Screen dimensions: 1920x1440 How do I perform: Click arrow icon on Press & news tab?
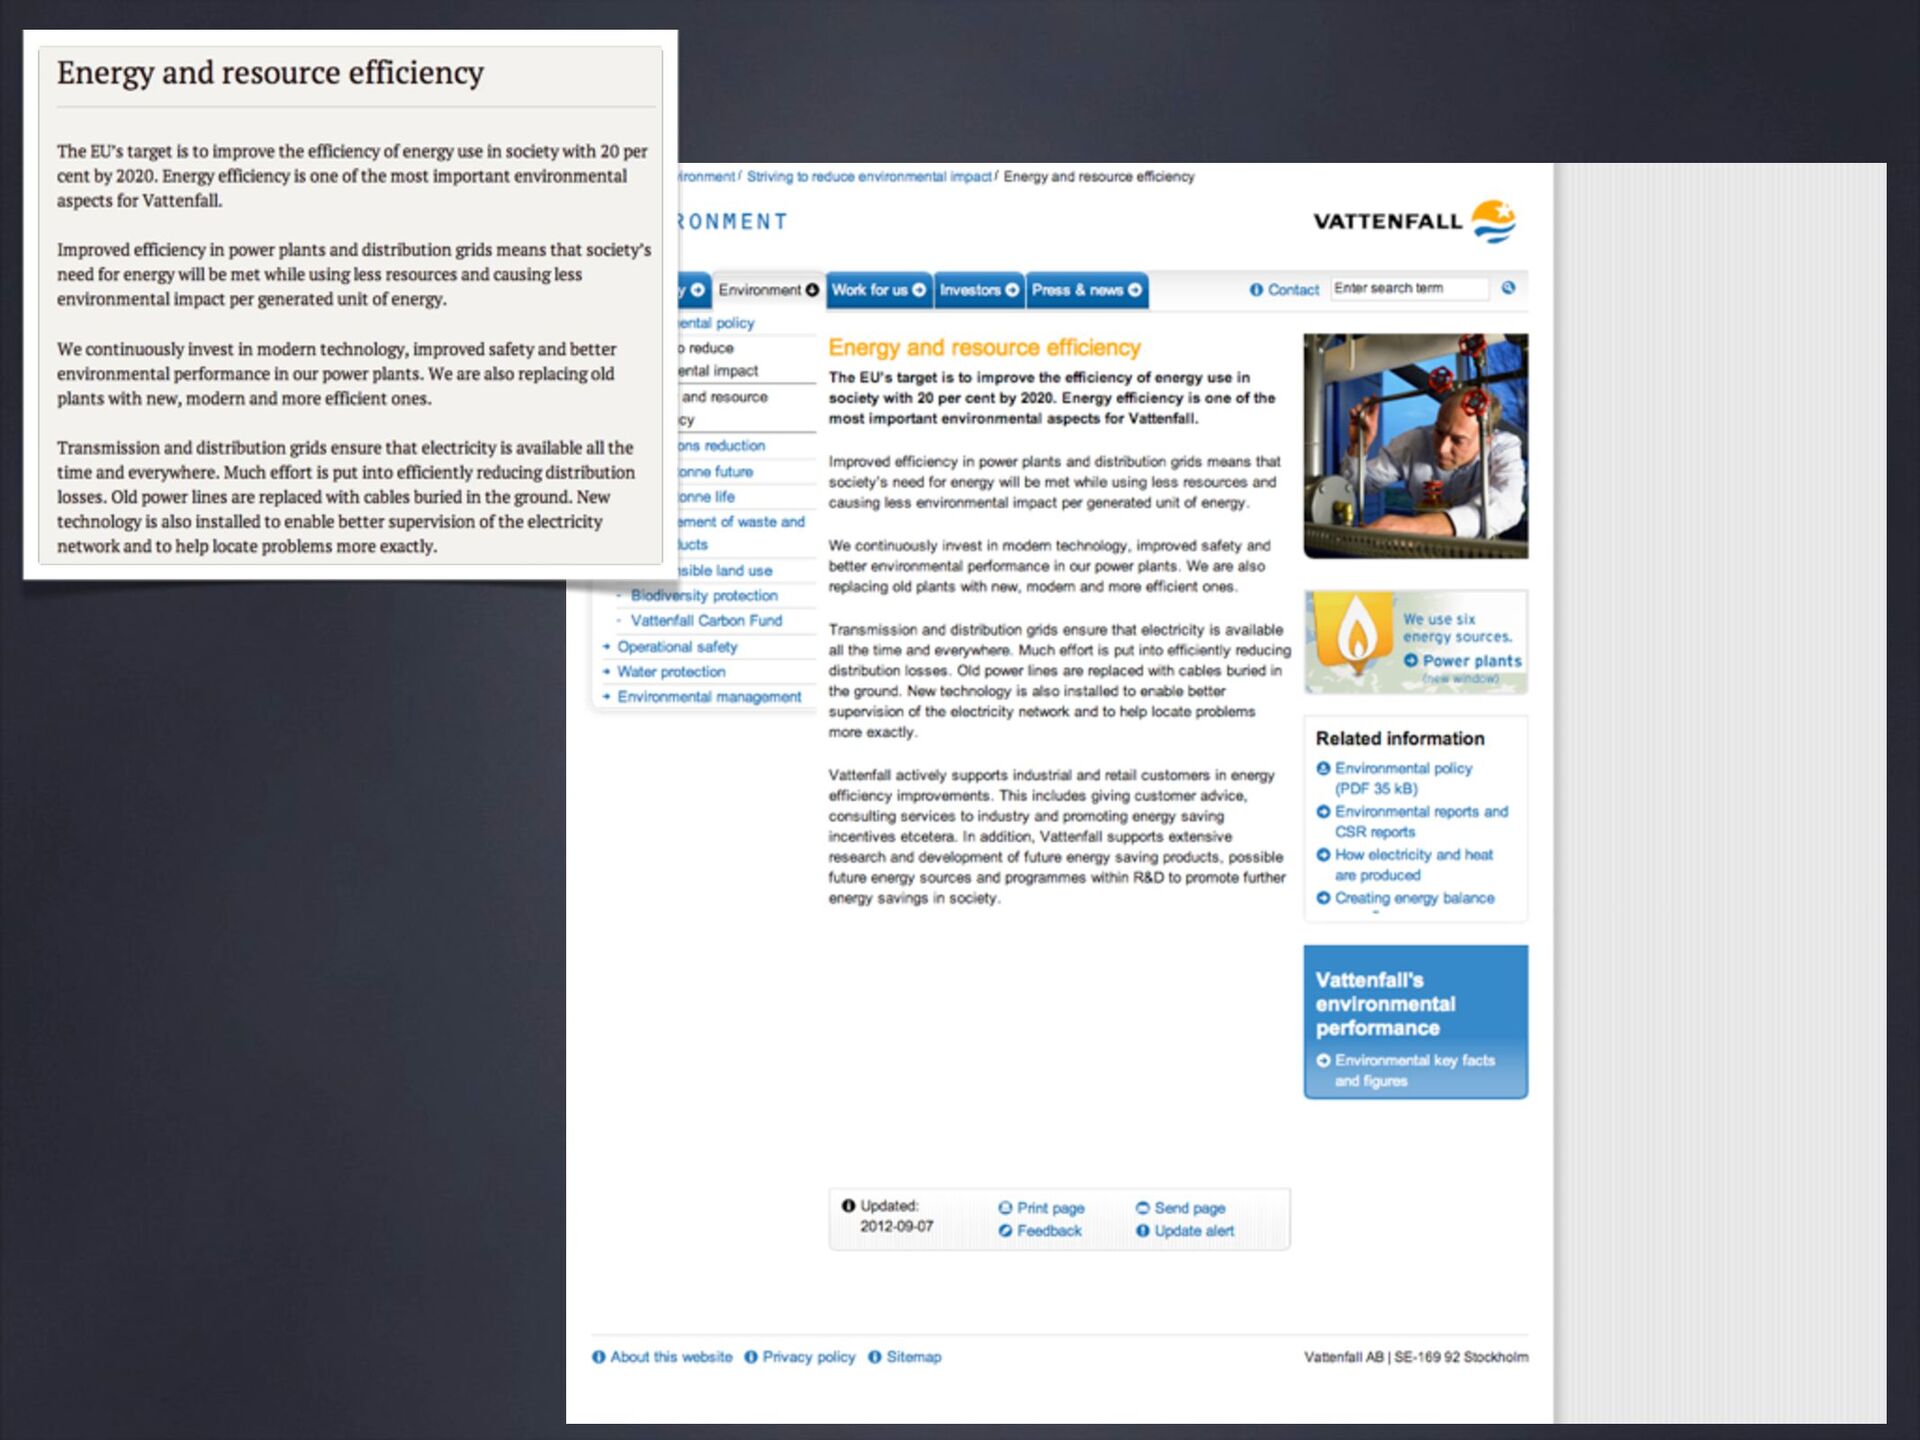(1135, 290)
